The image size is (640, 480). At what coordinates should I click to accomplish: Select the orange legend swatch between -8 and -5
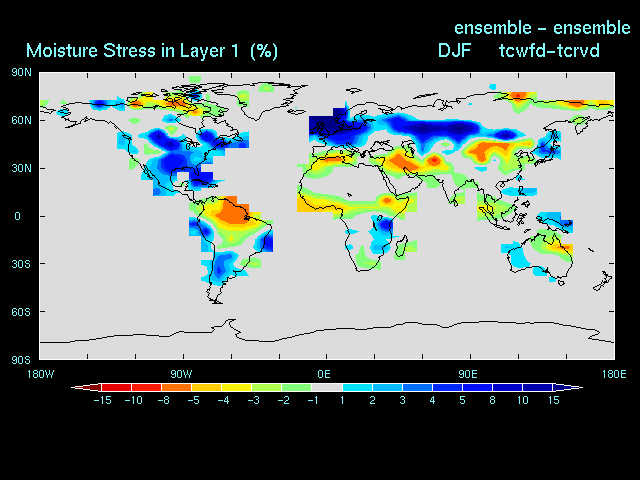coord(177,387)
